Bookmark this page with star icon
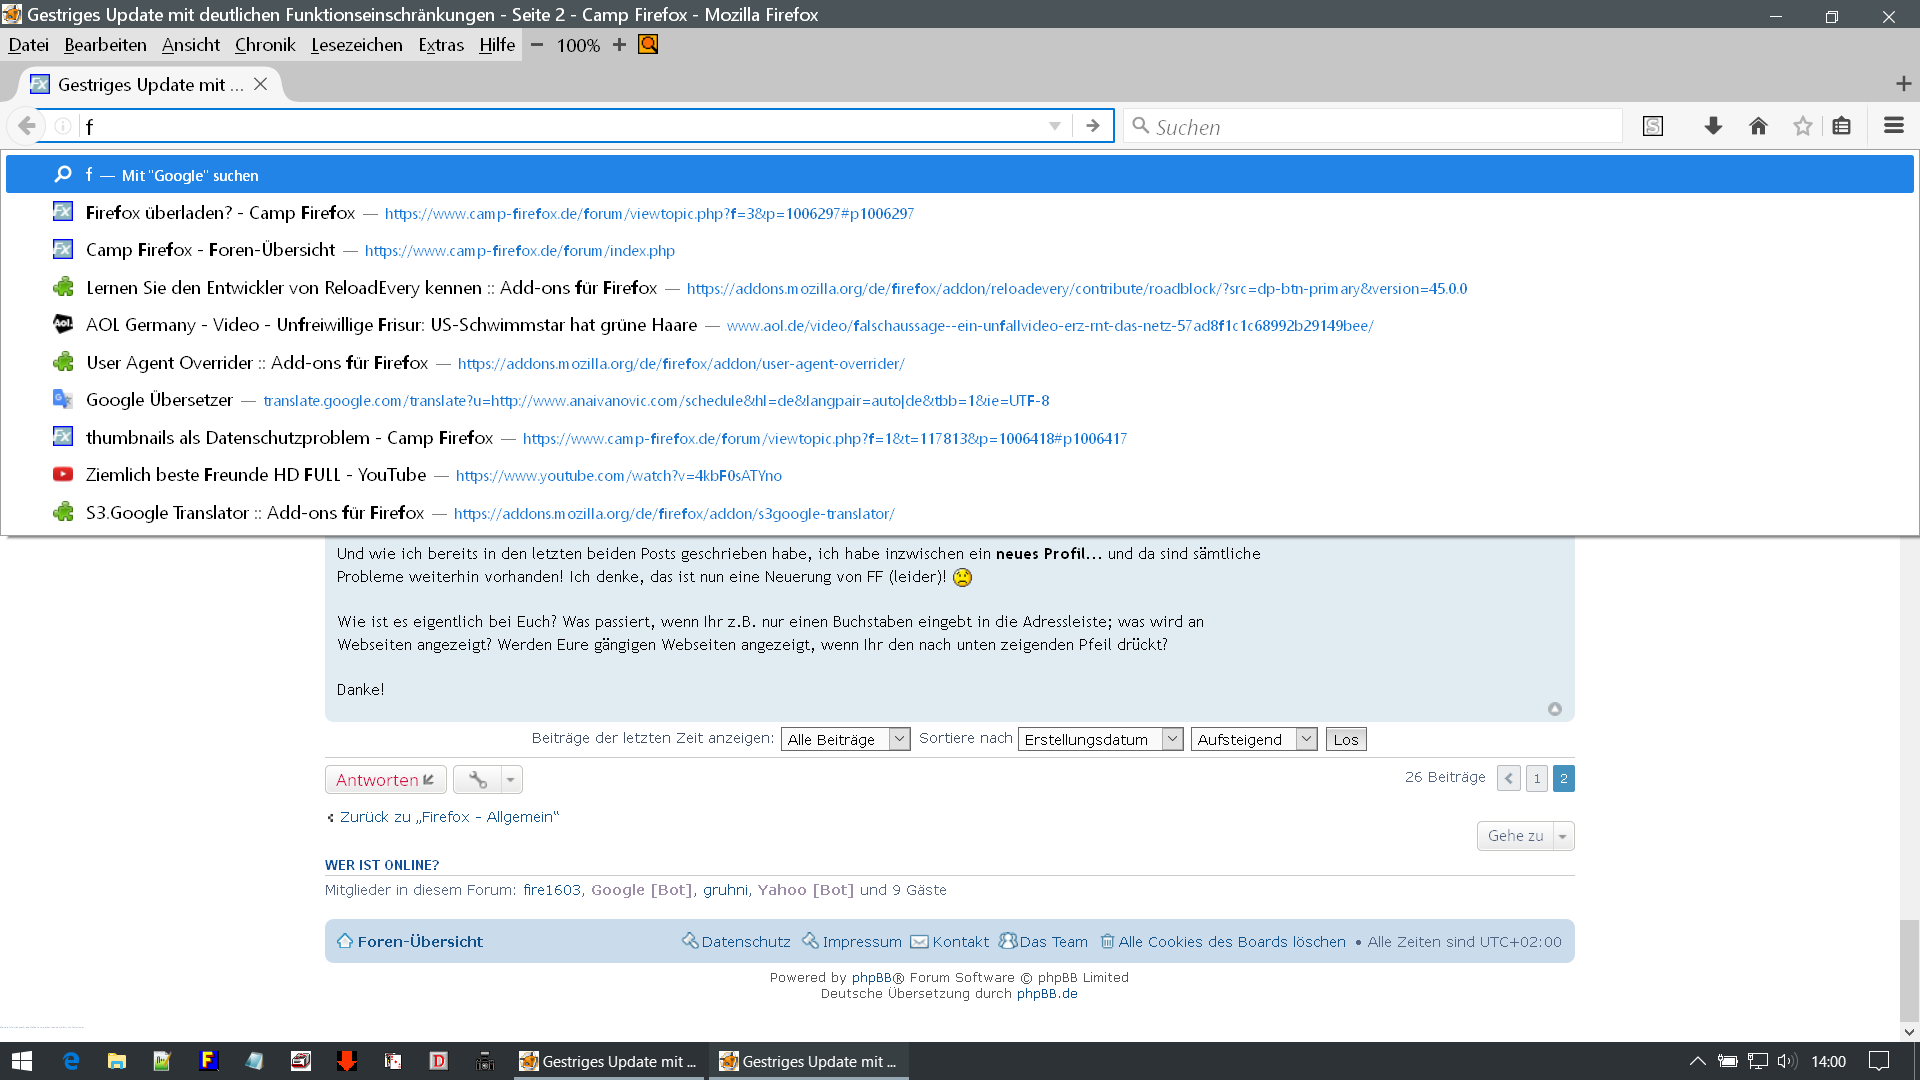Screen dimensions: 1920x1080 (1802, 126)
